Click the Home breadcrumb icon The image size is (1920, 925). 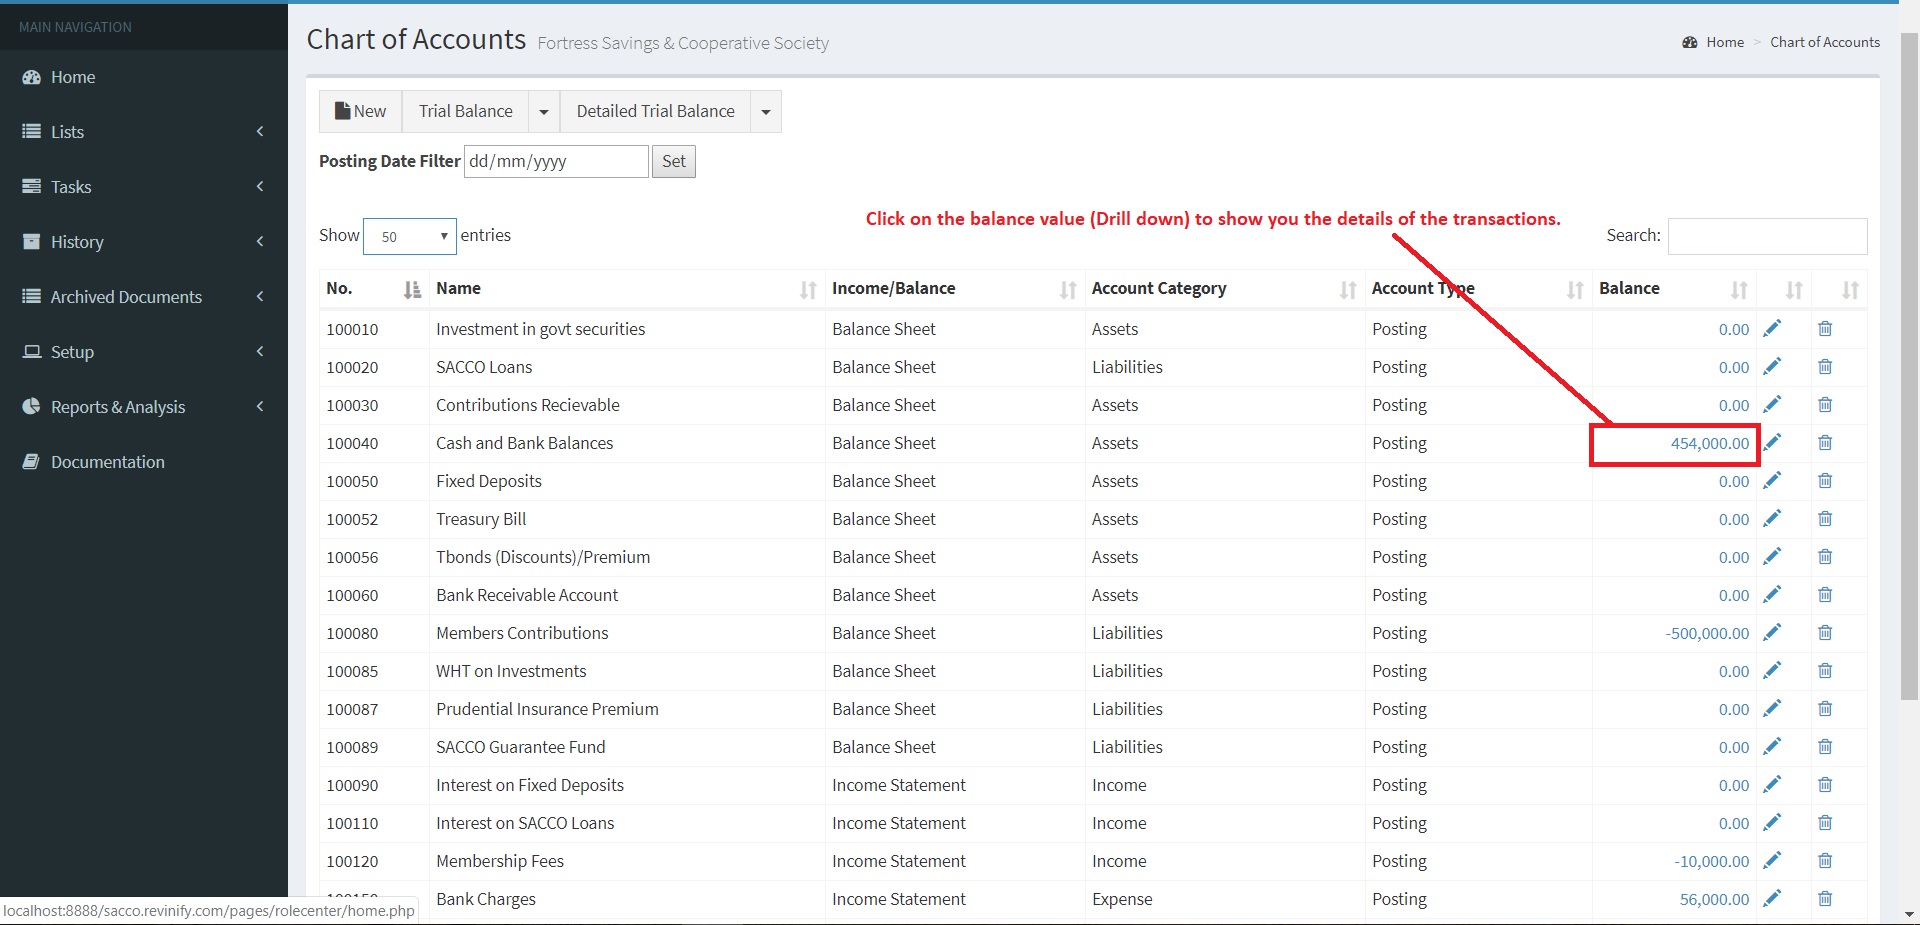pyautogui.click(x=1689, y=42)
